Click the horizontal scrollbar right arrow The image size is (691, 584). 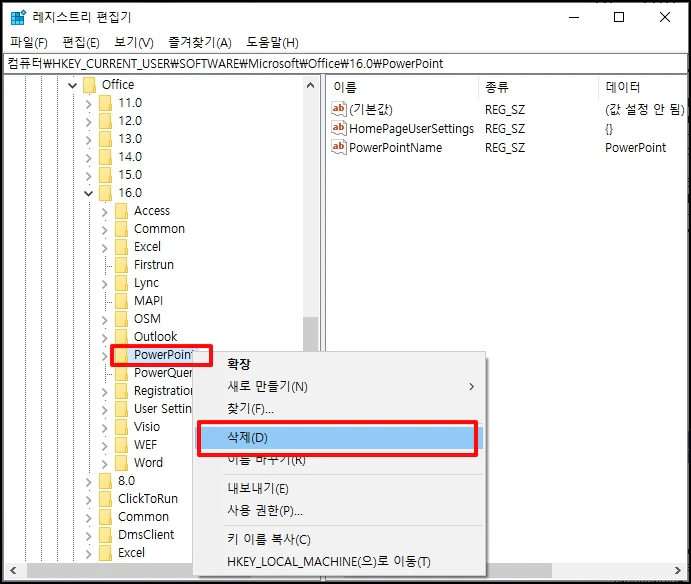click(x=678, y=570)
